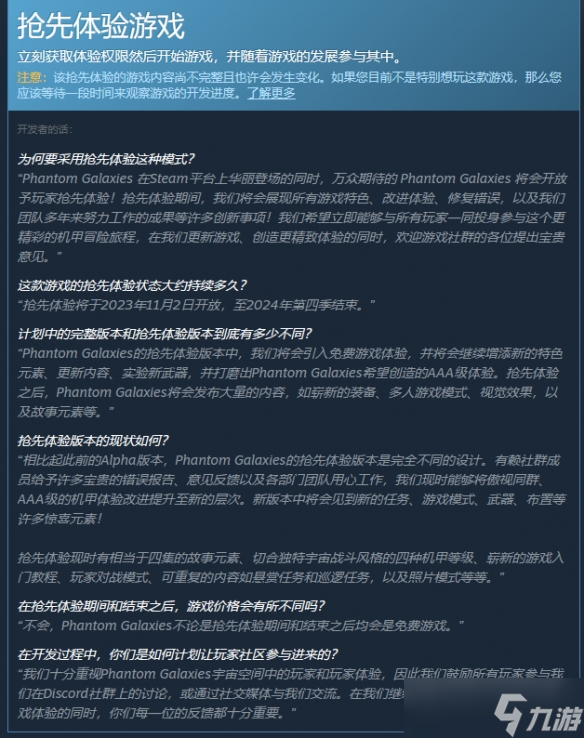Click question 这款游戏的抢先体验状态大约持续多久?
584x738 pixels.
(x=132, y=285)
